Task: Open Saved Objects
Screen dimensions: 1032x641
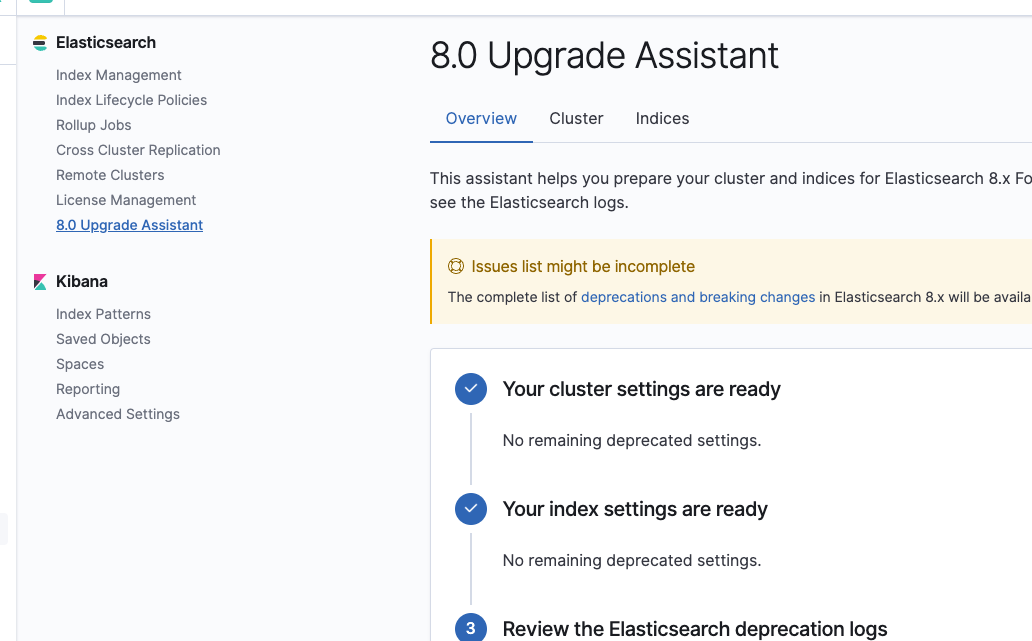Action: tap(103, 339)
